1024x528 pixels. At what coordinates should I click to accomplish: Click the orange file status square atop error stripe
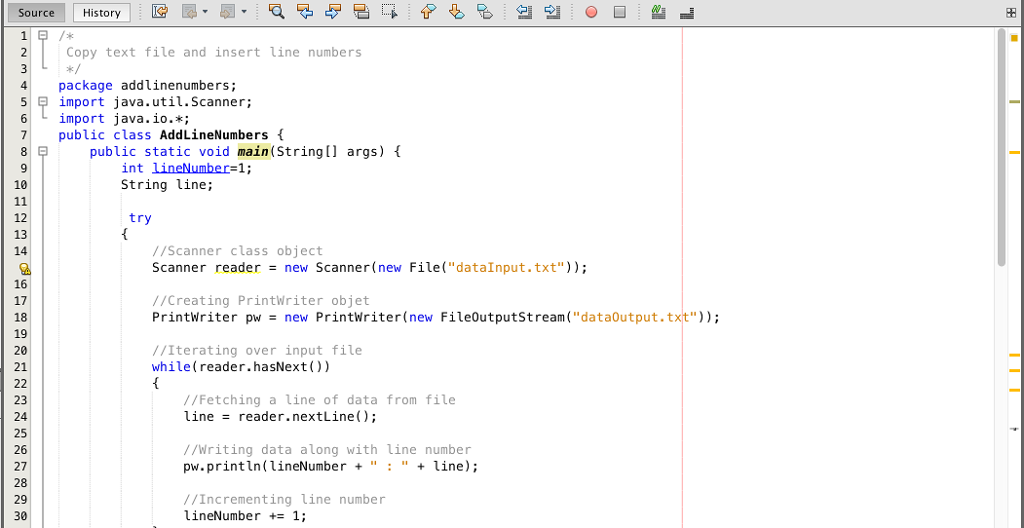tap(1014, 38)
